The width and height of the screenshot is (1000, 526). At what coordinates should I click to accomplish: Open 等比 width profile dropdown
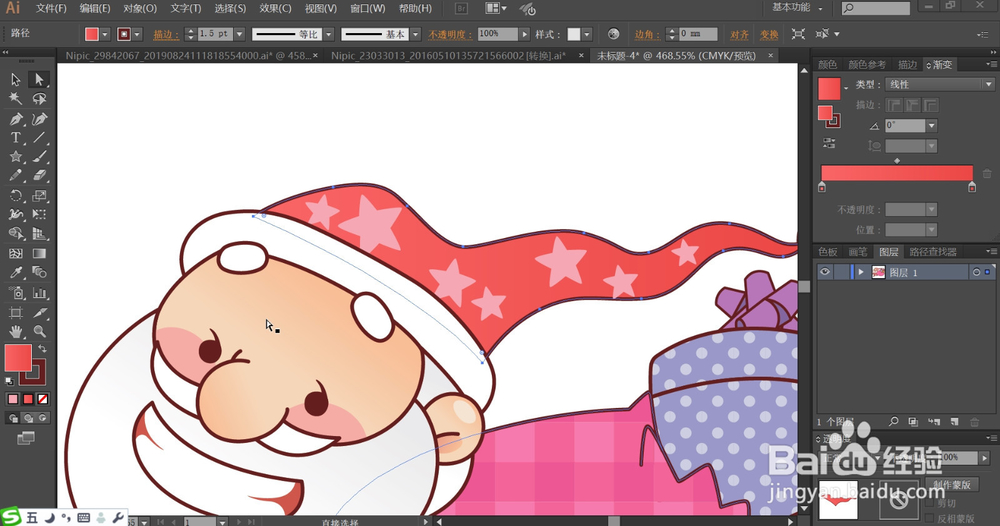click(329, 34)
